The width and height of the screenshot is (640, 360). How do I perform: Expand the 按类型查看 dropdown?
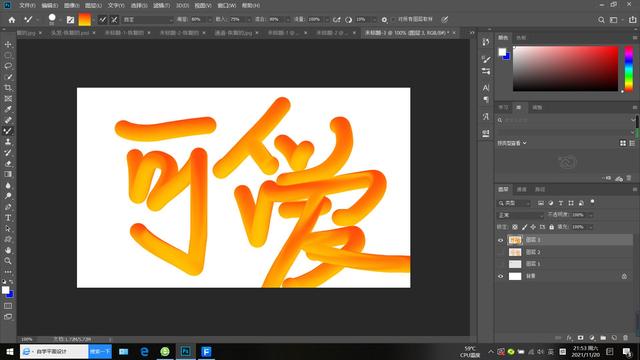(x=512, y=143)
